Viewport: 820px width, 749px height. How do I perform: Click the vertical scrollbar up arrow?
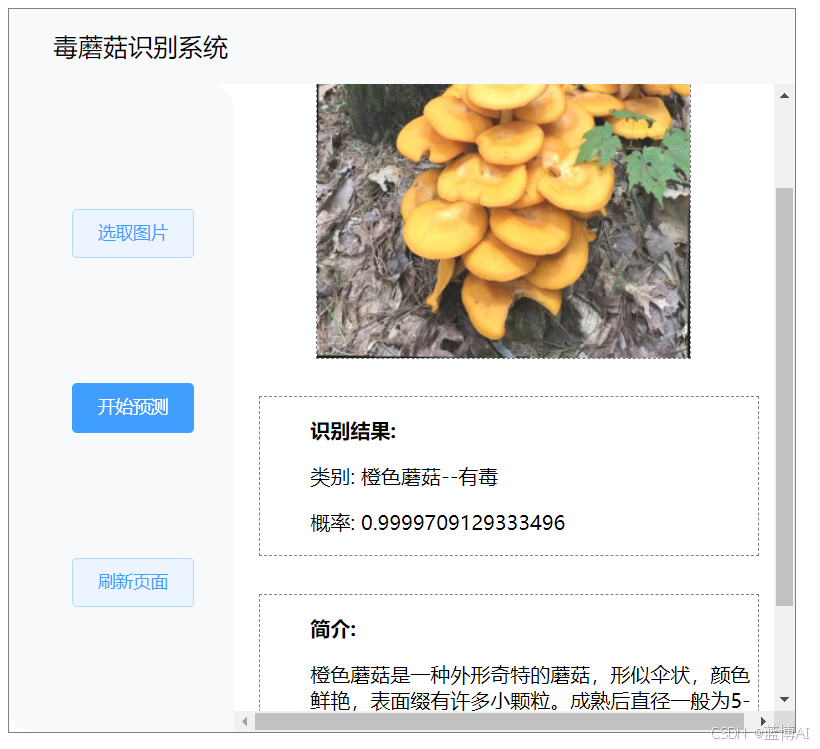[x=784, y=95]
